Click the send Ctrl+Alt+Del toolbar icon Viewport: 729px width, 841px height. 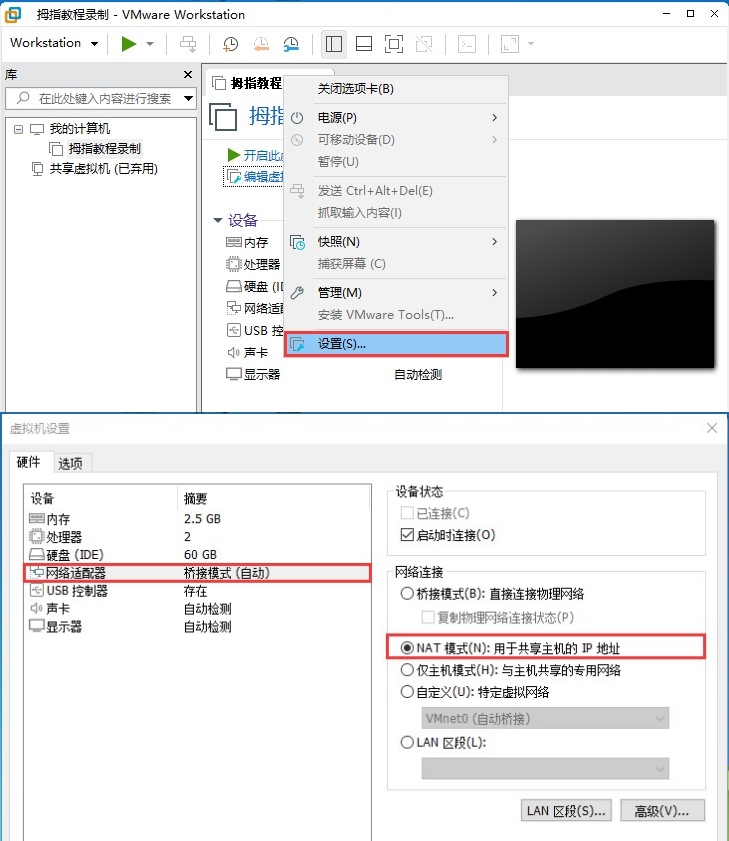pyautogui.click(x=188, y=44)
